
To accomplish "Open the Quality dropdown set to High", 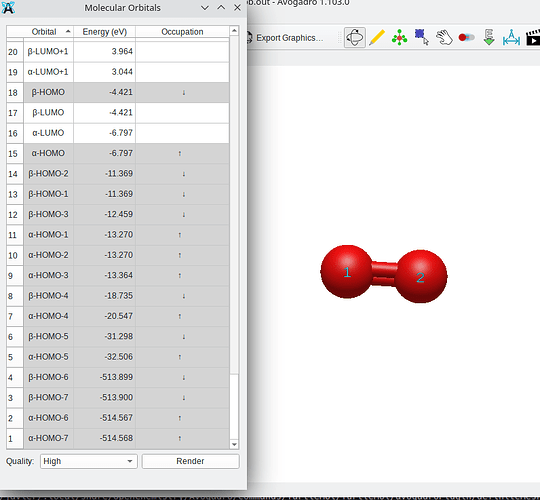I will pos(89,461).
